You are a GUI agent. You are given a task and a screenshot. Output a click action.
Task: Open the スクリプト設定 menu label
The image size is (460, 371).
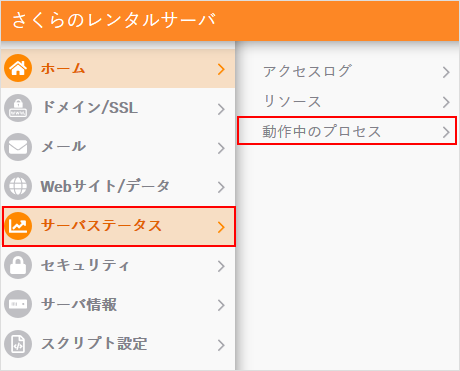[x=94, y=343]
